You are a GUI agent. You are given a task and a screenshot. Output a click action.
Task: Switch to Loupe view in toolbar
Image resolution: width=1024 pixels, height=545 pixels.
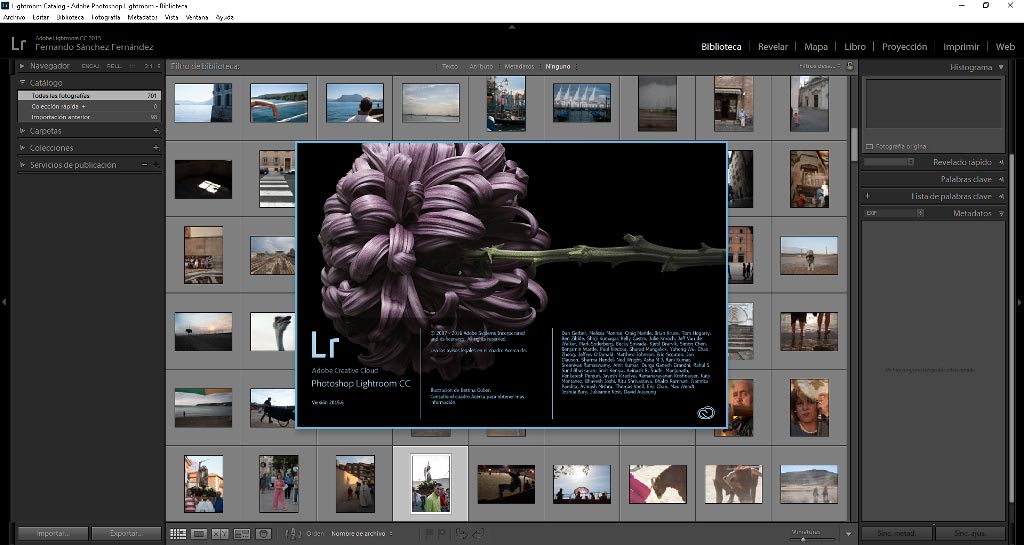coord(199,534)
